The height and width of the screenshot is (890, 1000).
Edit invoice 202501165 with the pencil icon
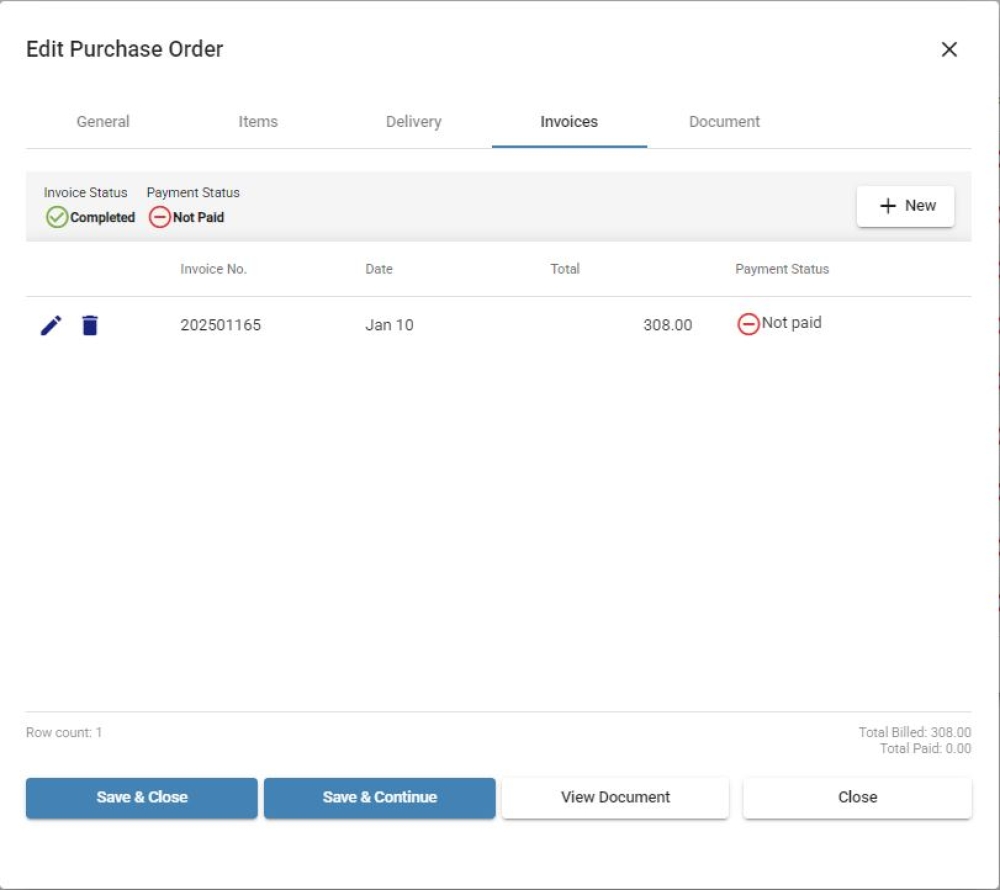[x=51, y=325]
